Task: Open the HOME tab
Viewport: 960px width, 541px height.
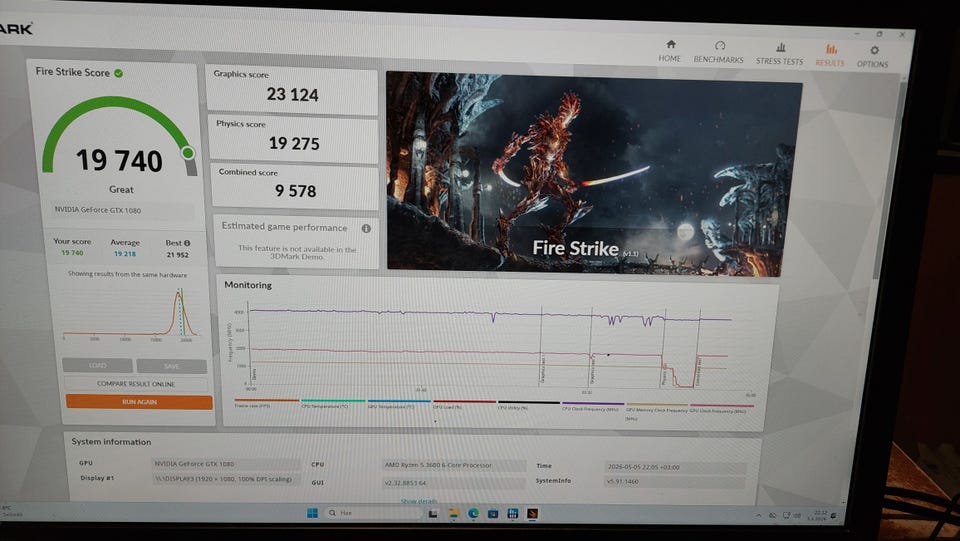Action: (670, 51)
